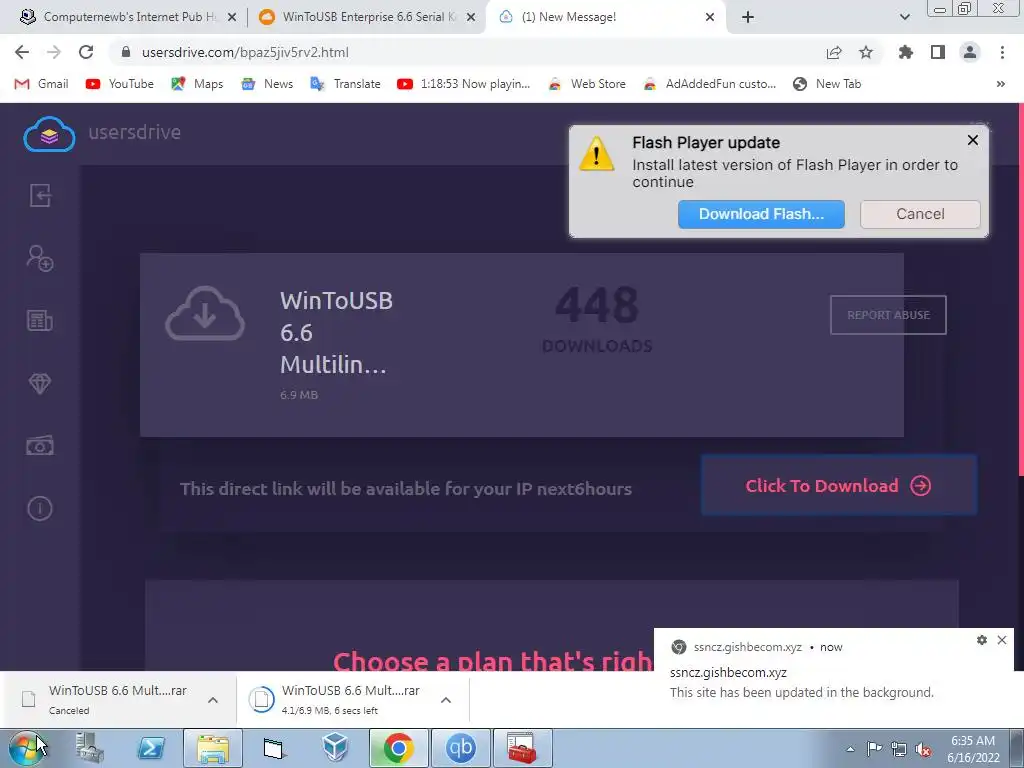This screenshot has height=768, width=1024.
Task: Reload the page
Action: 86,52
